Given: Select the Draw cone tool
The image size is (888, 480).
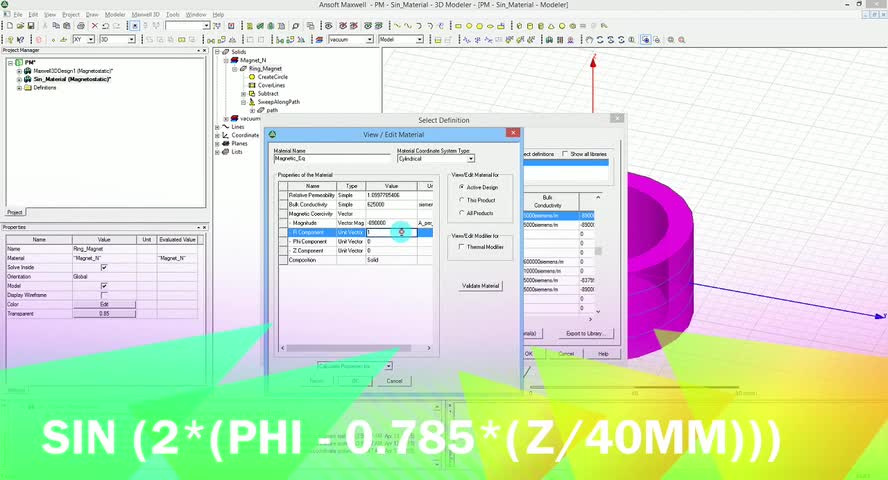Looking at the screenshot, I should [x=552, y=26].
